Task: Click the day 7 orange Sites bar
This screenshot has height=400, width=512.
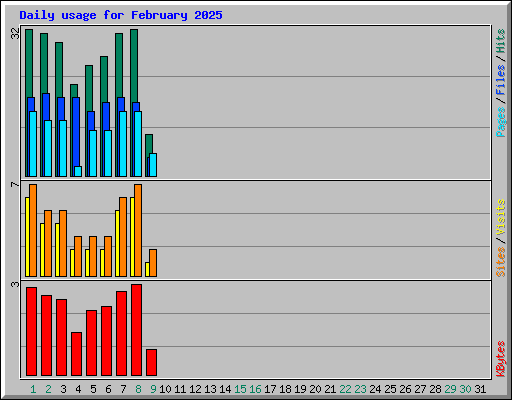Action: pyautogui.click(x=123, y=237)
